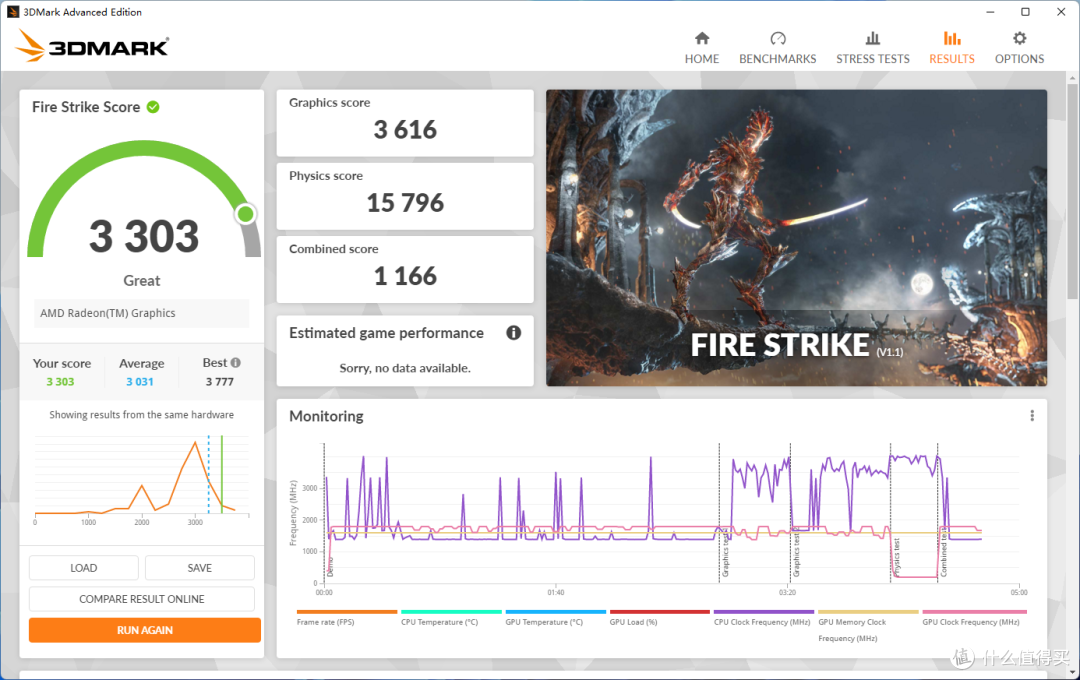The width and height of the screenshot is (1080, 680).
Task: Toggle the GPU Memory Clock Frequency legend
Action: pyautogui.click(x=868, y=626)
